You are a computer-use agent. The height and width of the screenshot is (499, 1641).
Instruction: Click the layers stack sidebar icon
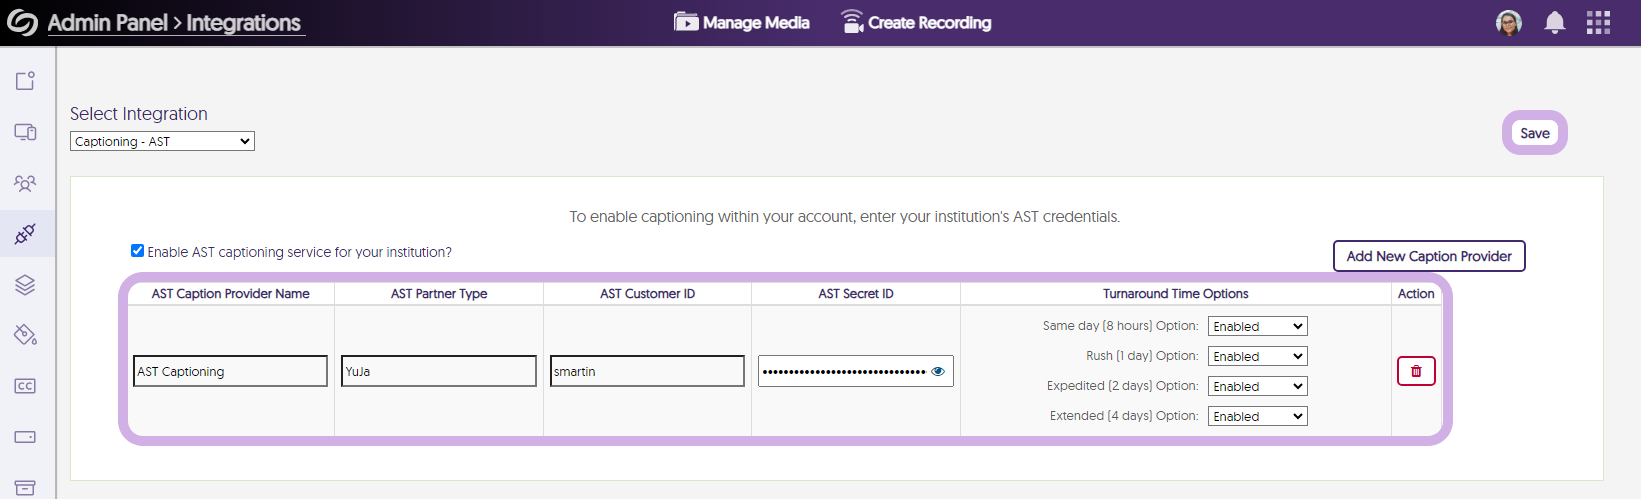tap(25, 285)
